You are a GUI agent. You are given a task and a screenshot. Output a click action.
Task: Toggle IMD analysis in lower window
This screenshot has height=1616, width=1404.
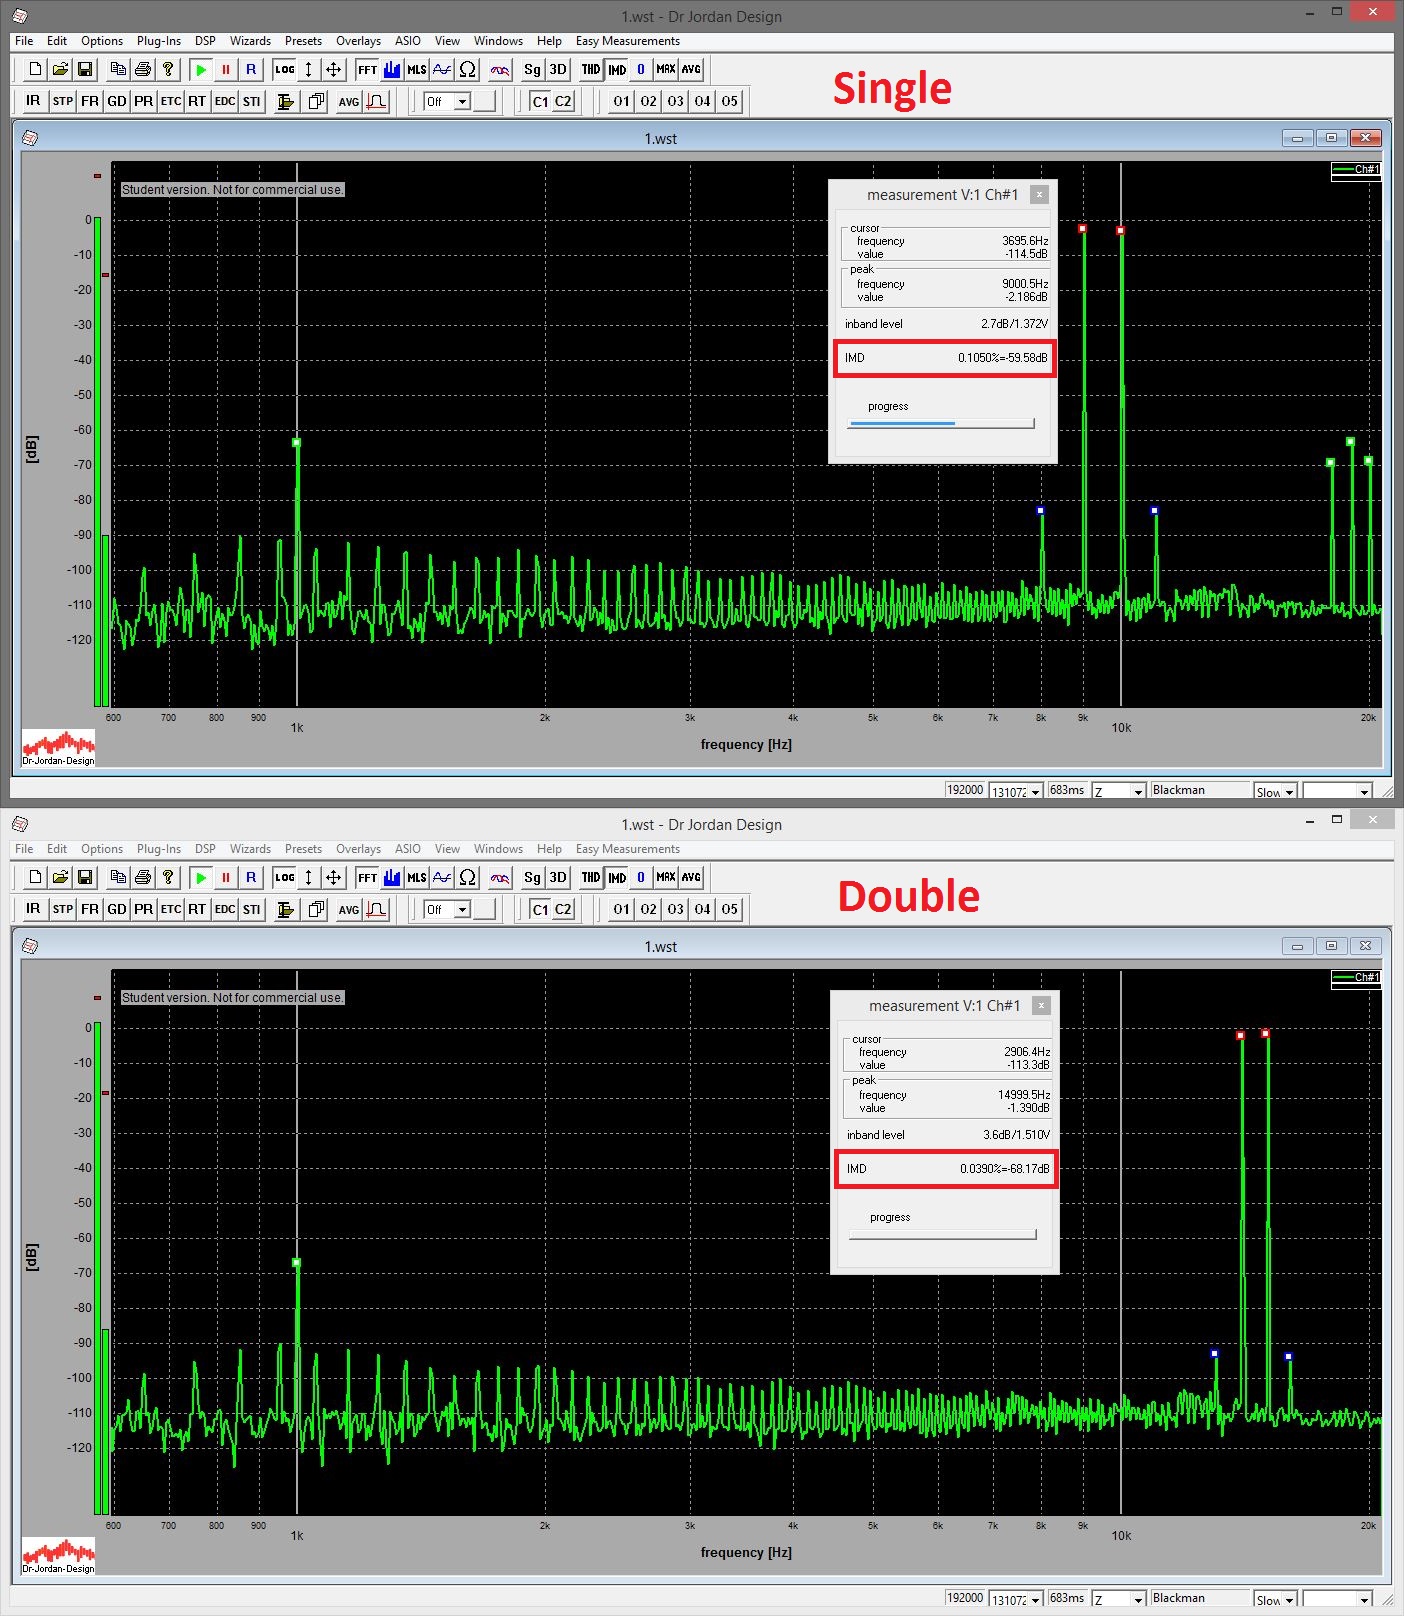click(617, 878)
